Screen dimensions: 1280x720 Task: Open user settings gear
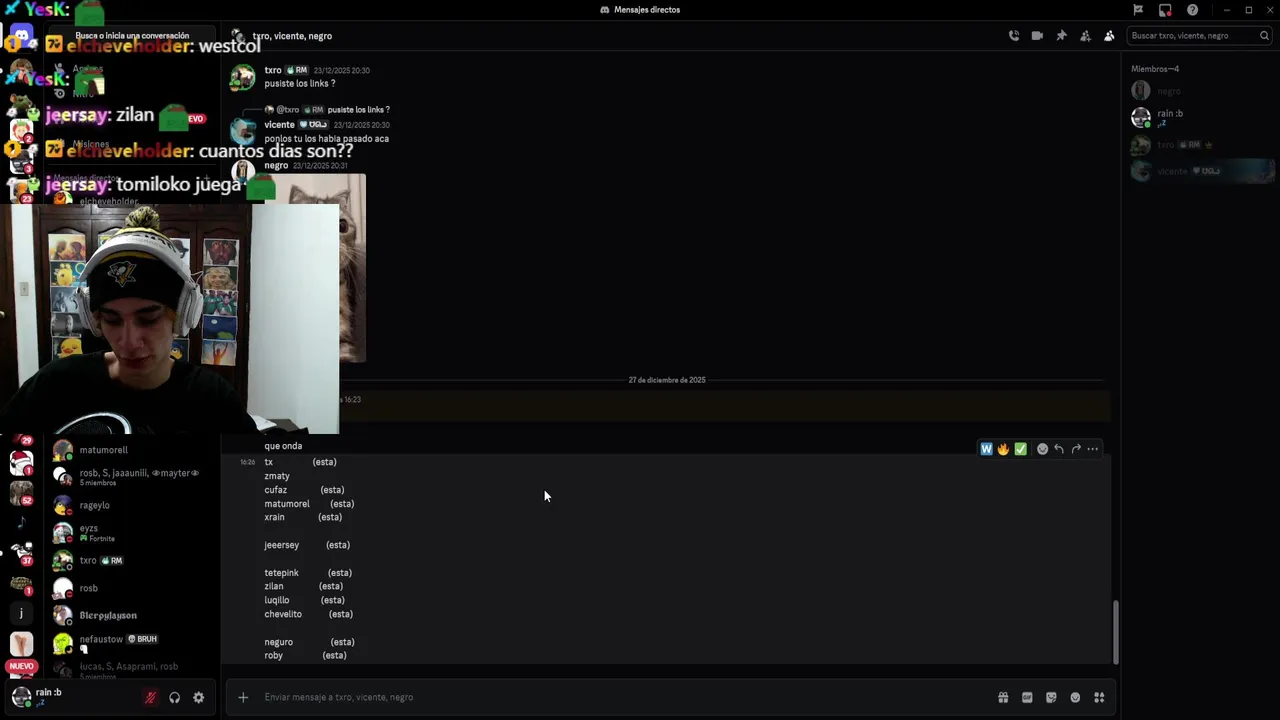[198, 698]
